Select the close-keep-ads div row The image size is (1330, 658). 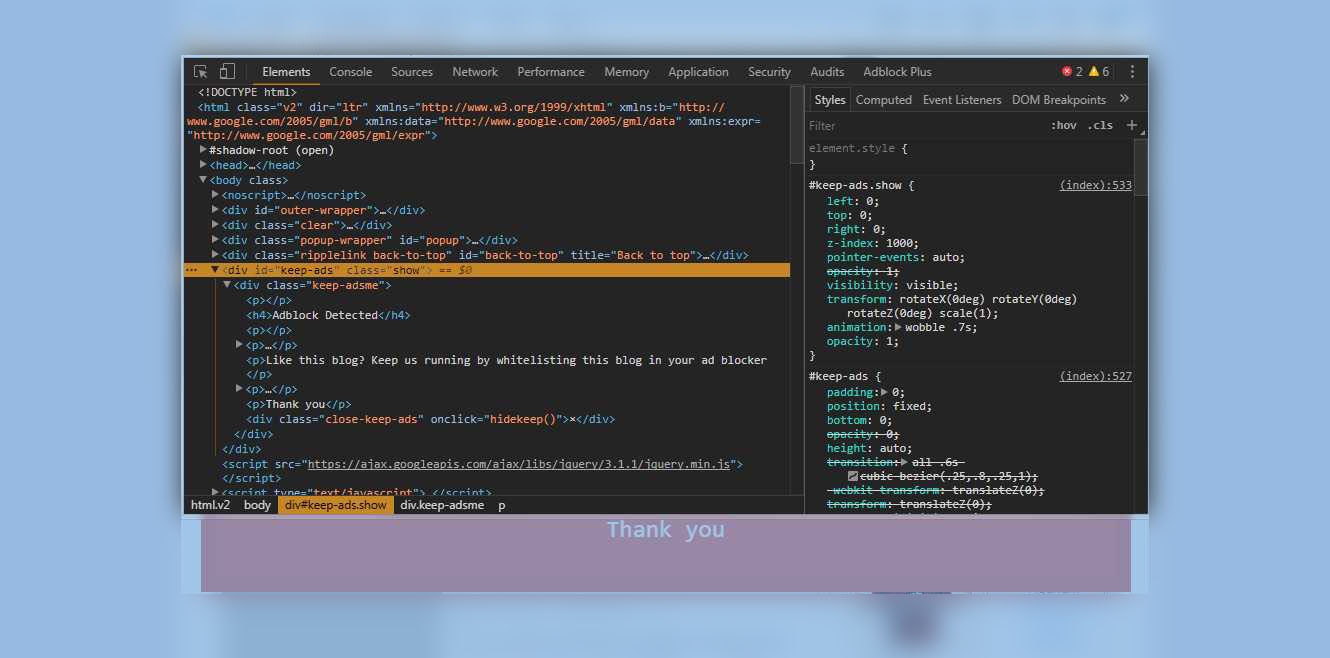pyautogui.click(x=430, y=419)
